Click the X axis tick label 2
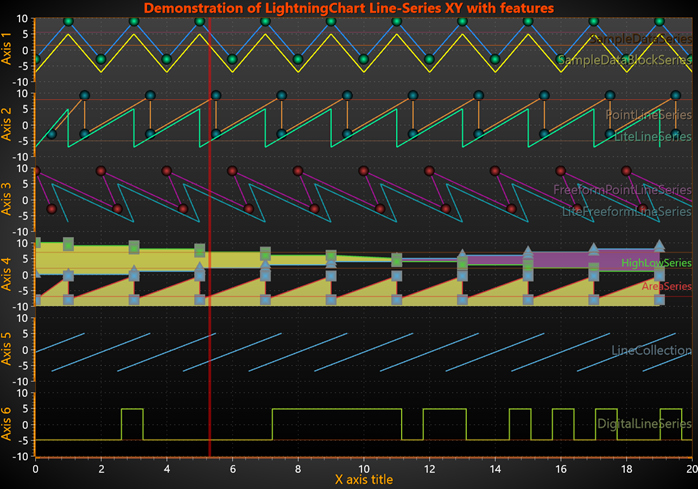This screenshot has width=698, height=489. tap(101, 469)
